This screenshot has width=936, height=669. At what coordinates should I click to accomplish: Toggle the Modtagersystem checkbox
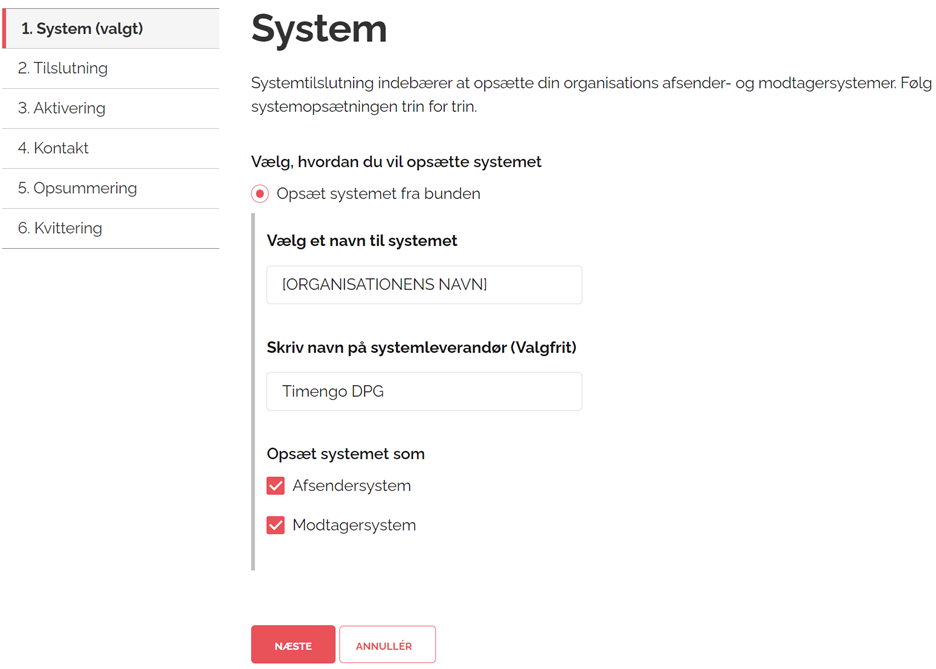coord(276,526)
